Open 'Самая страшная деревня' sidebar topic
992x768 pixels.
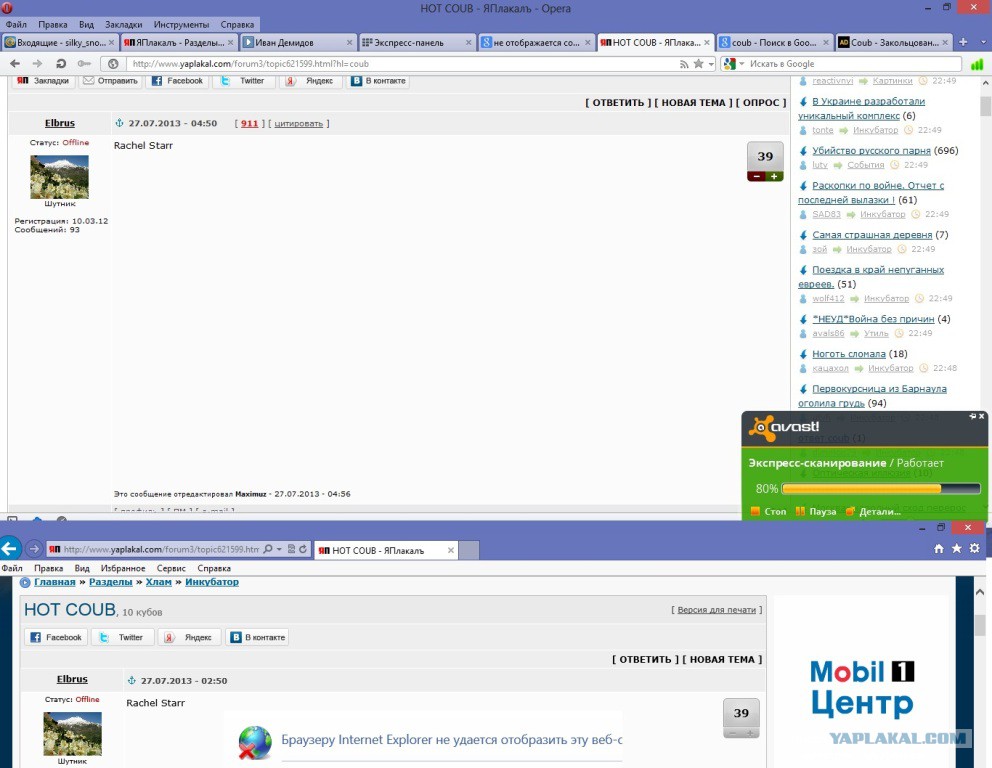pos(872,235)
